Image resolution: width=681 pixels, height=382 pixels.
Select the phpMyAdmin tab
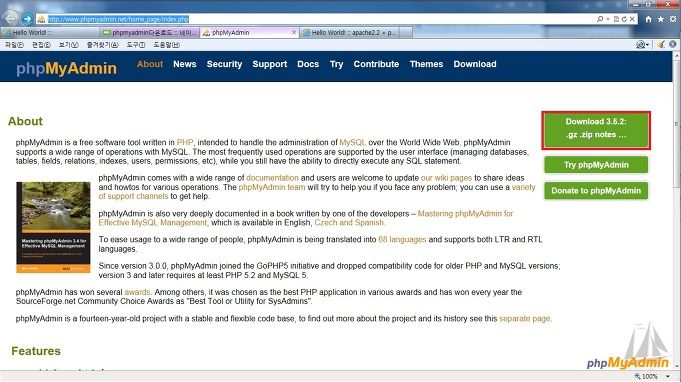pyautogui.click(x=250, y=33)
